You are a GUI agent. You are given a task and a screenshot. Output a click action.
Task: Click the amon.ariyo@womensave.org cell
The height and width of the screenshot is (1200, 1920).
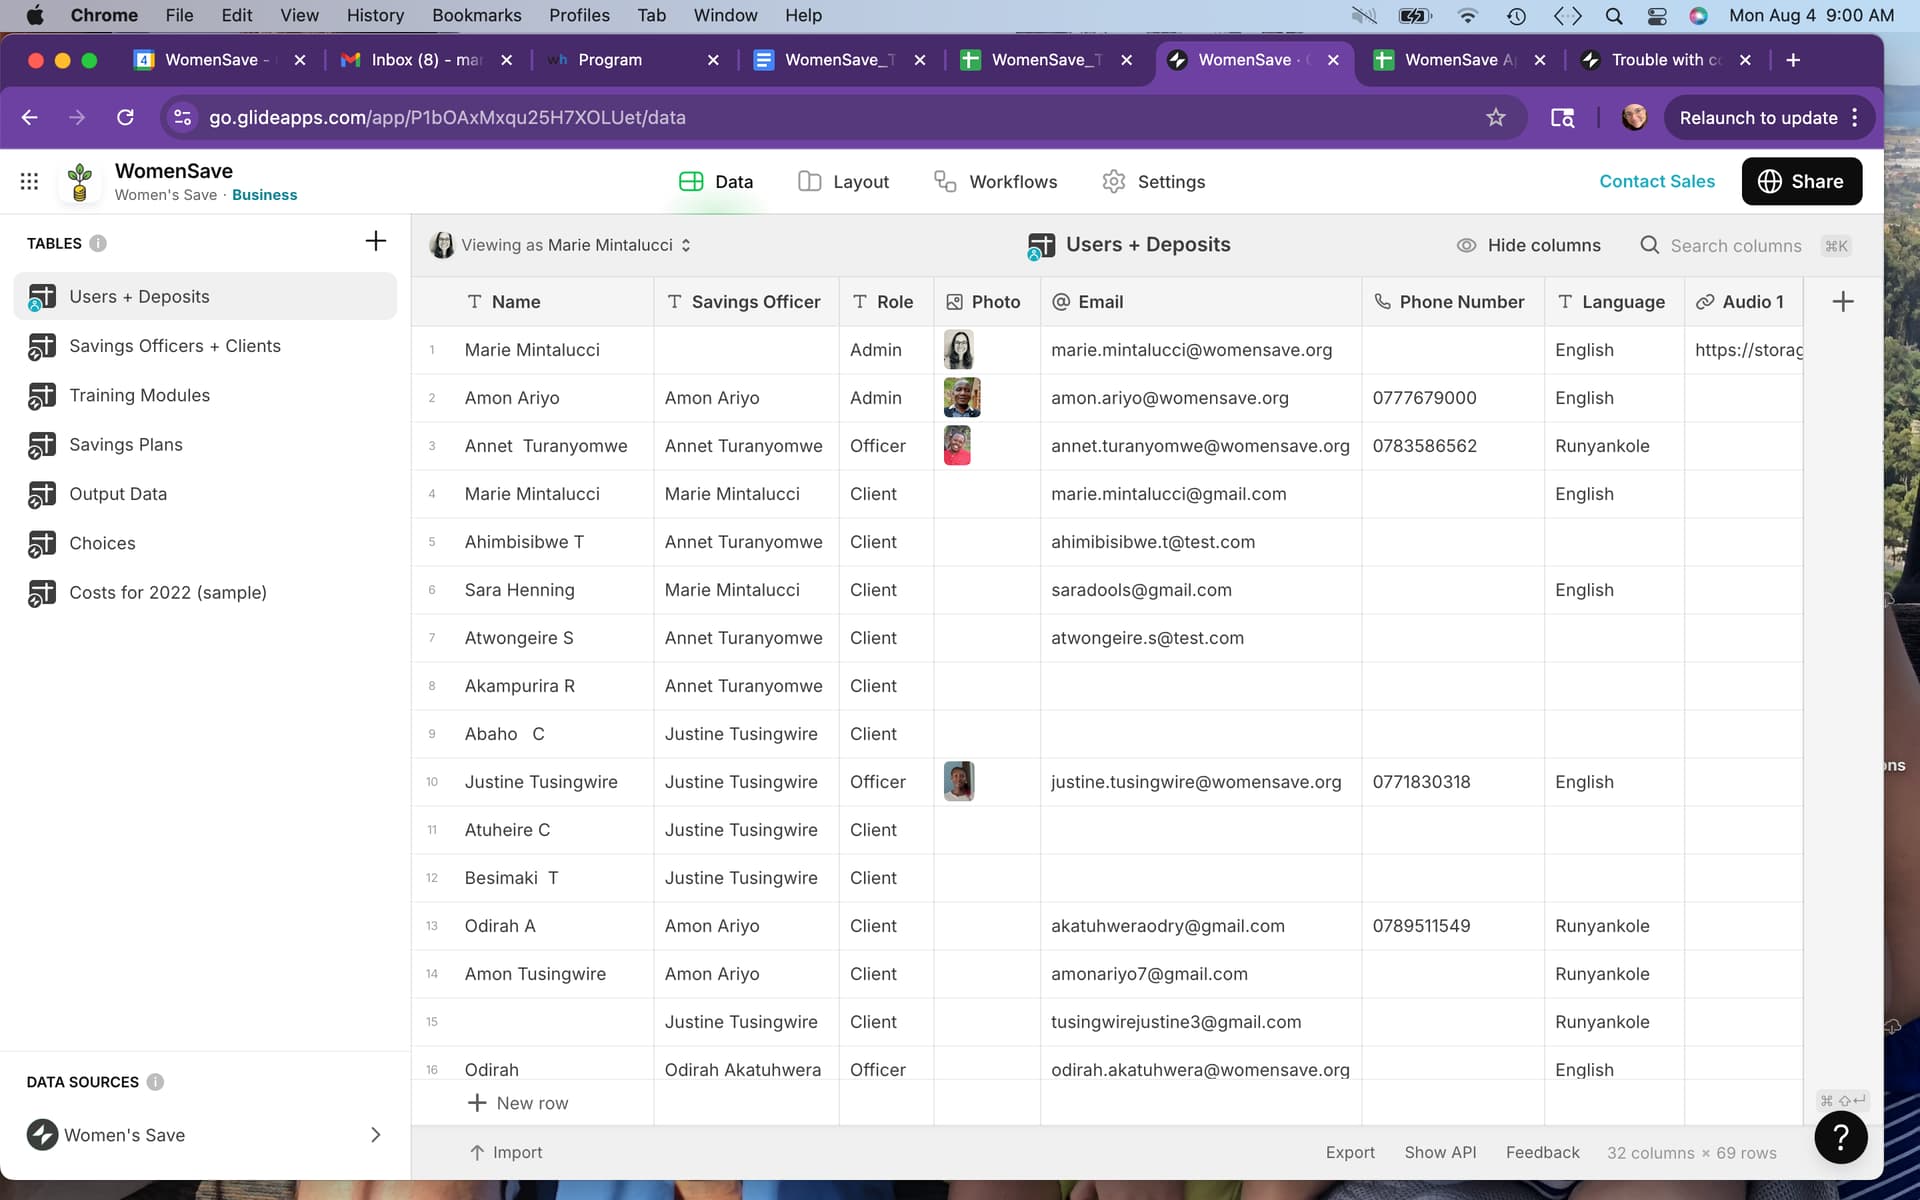tap(1201, 398)
